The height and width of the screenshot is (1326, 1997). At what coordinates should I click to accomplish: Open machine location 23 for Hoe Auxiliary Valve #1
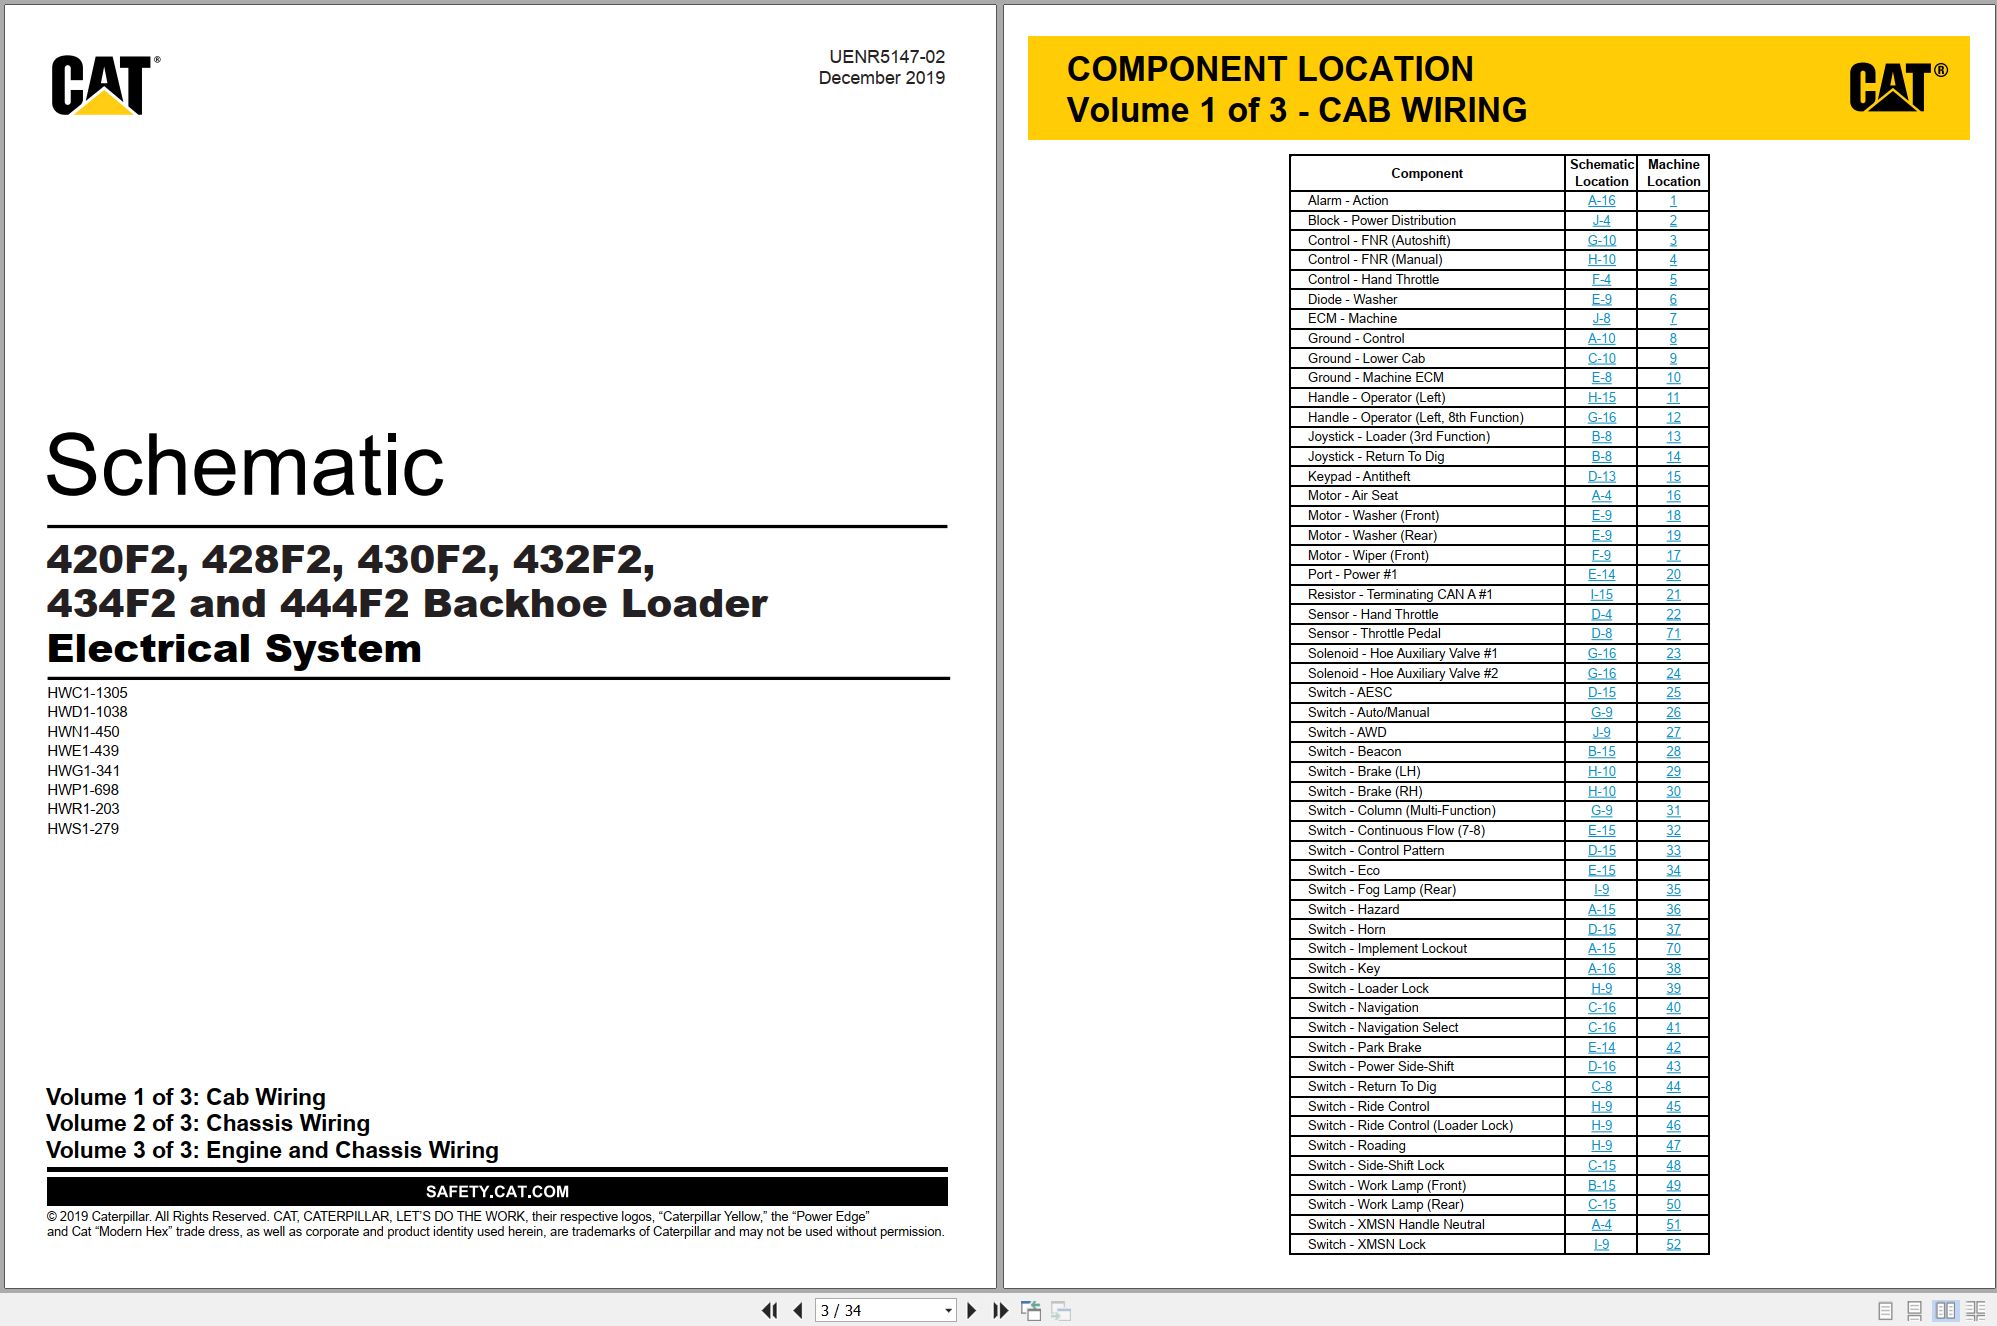click(x=1673, y=654)
